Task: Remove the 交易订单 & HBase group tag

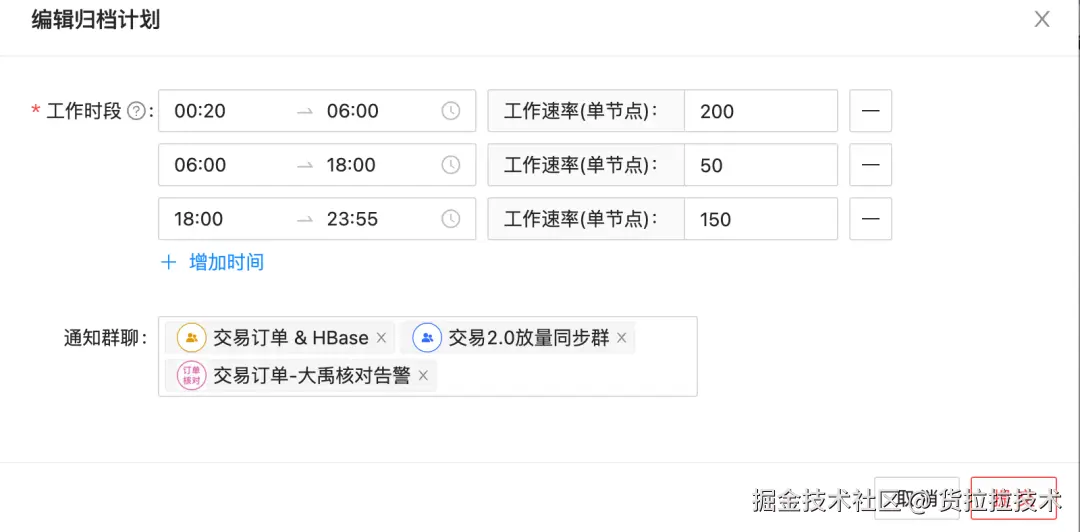Action: [x=381, y=339]
